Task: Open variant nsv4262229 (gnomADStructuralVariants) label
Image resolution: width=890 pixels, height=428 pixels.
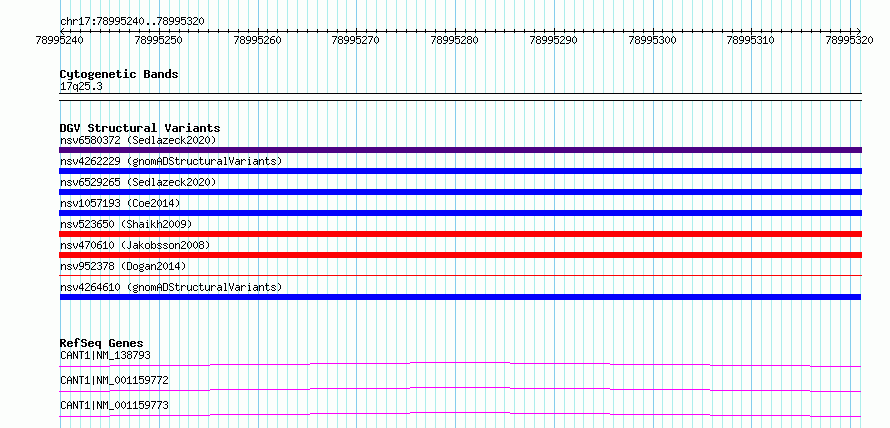Action: [171, 161]
